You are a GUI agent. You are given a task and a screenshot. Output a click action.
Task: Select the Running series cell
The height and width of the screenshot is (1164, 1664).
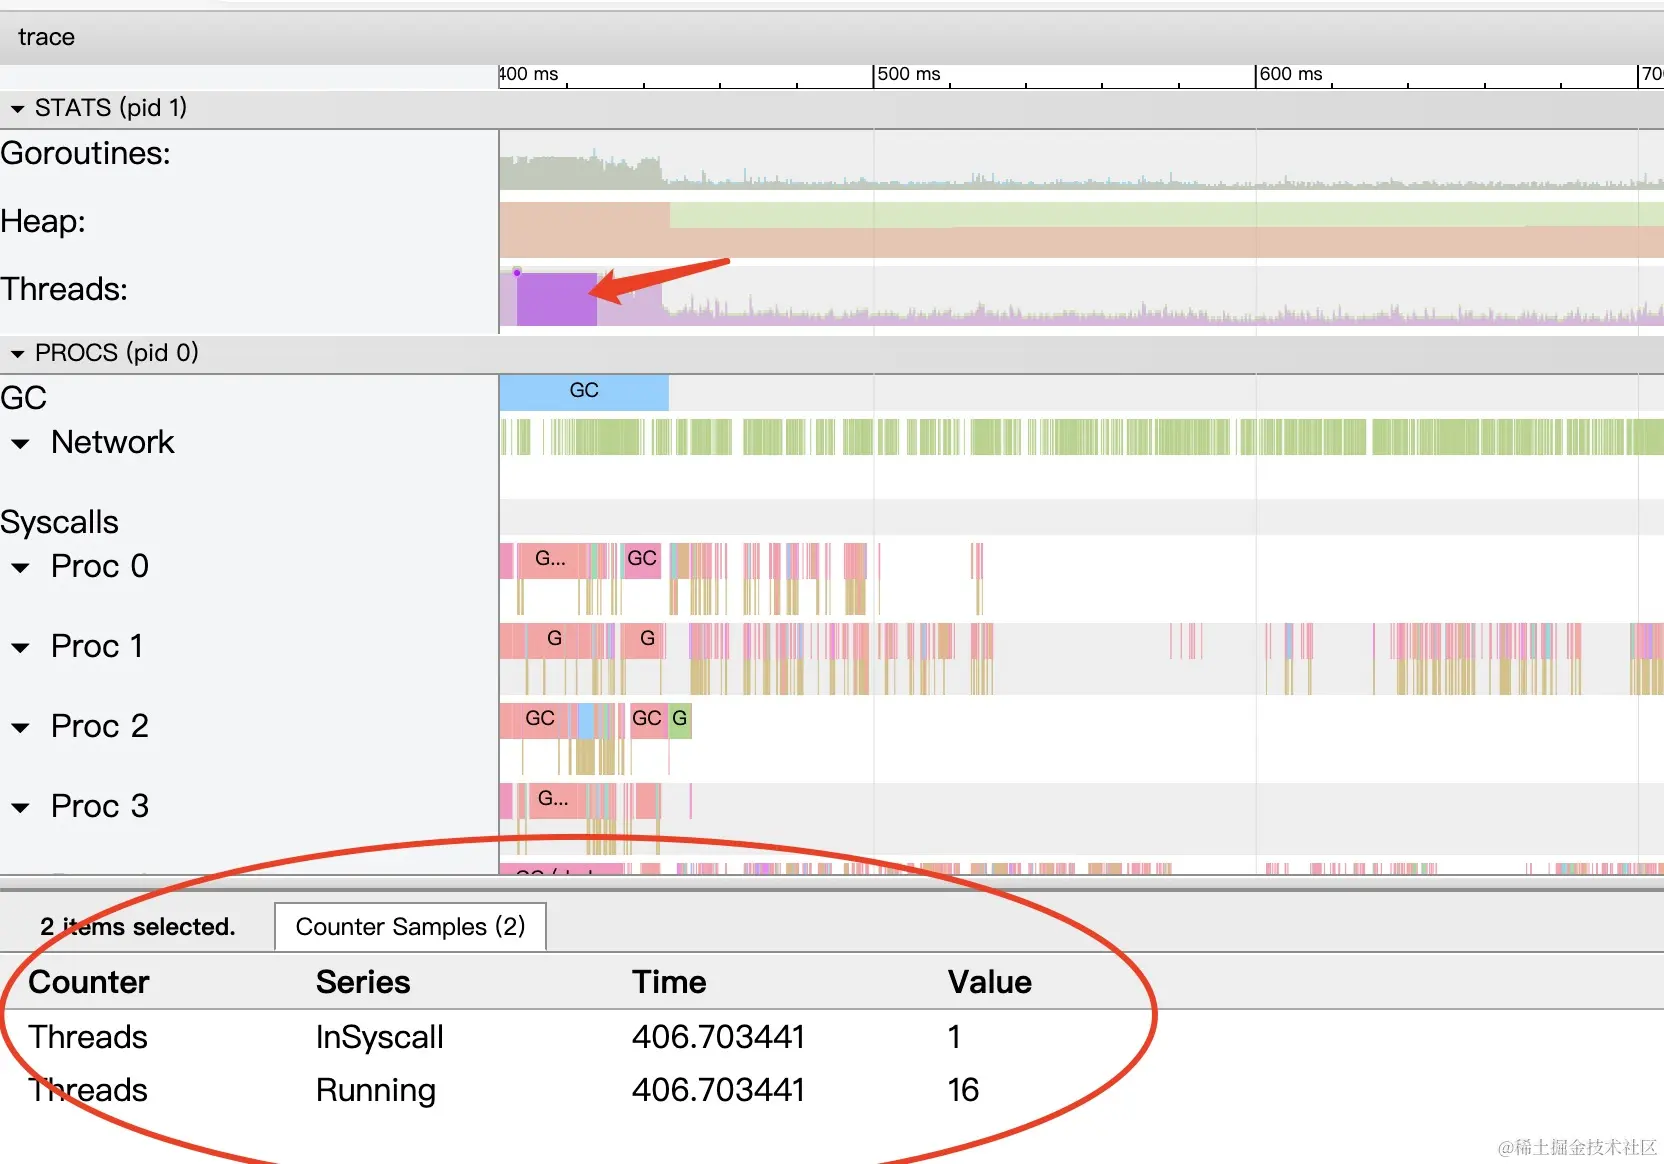coord(376,1090)
